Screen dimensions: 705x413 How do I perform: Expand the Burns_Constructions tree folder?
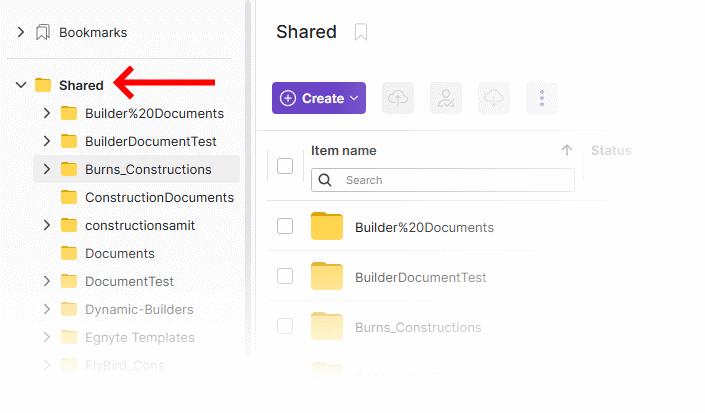pyautogui.click(x=47, y=169)
